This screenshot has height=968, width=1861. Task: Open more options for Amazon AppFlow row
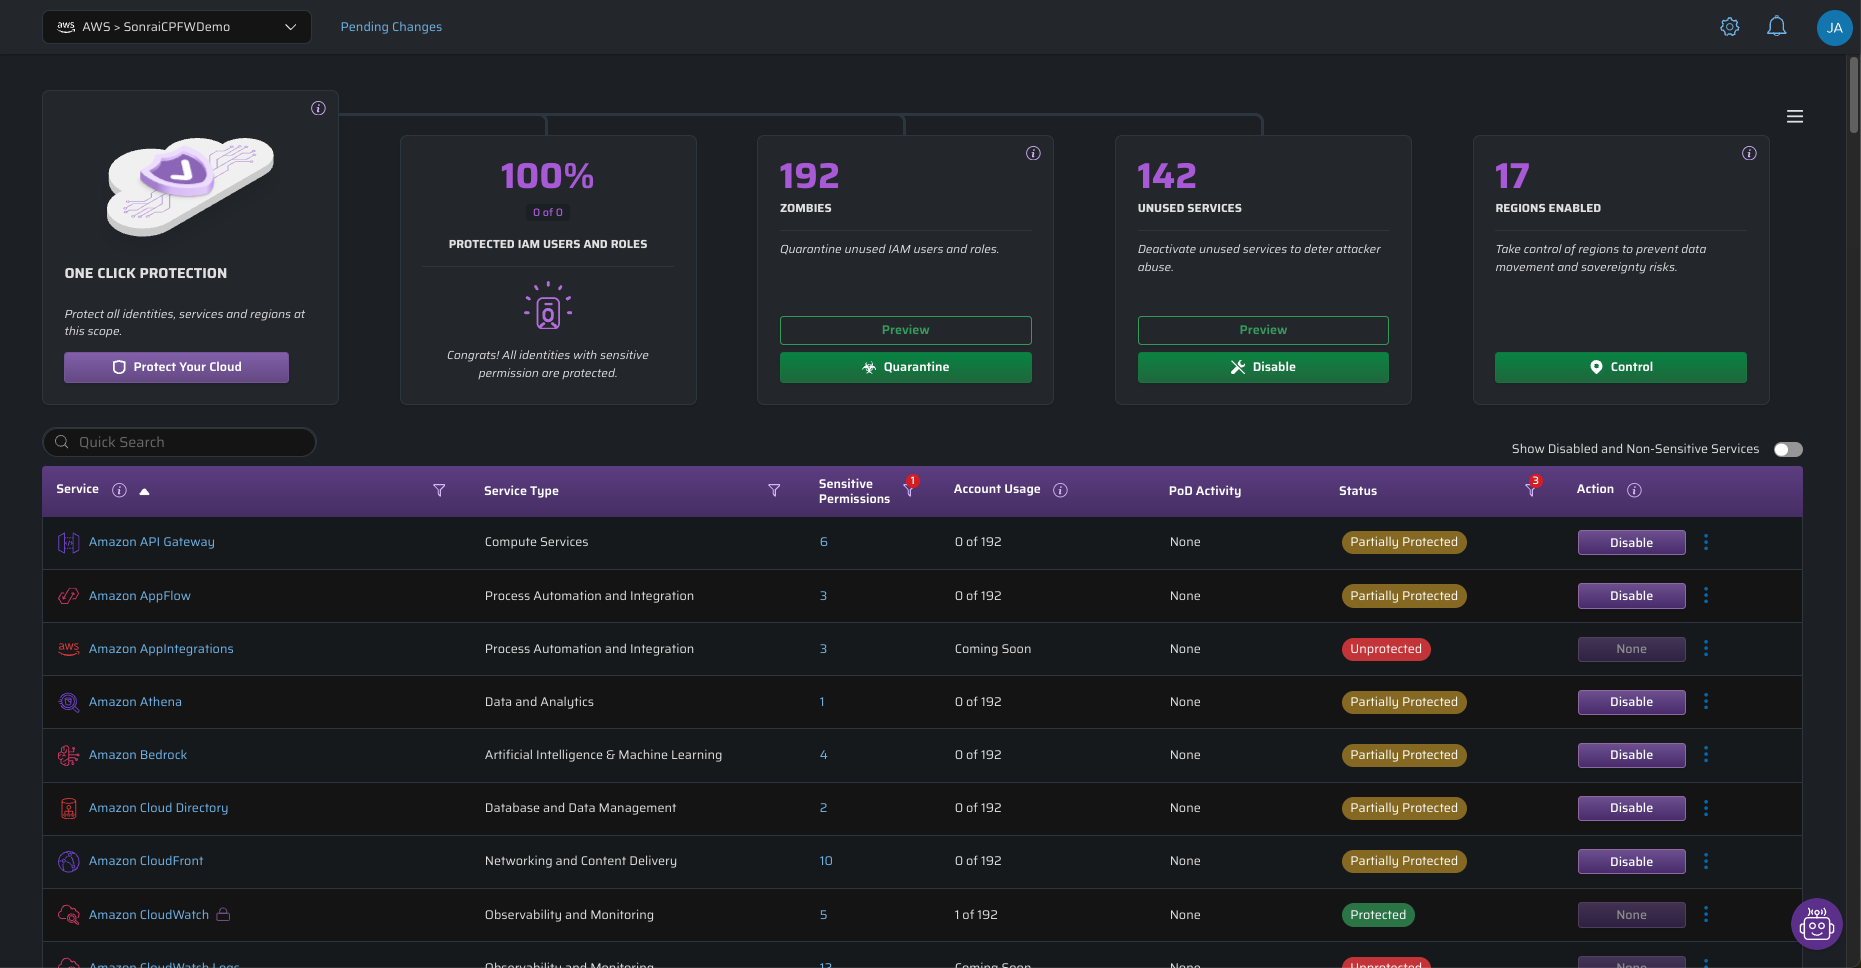click(1706, 595)
